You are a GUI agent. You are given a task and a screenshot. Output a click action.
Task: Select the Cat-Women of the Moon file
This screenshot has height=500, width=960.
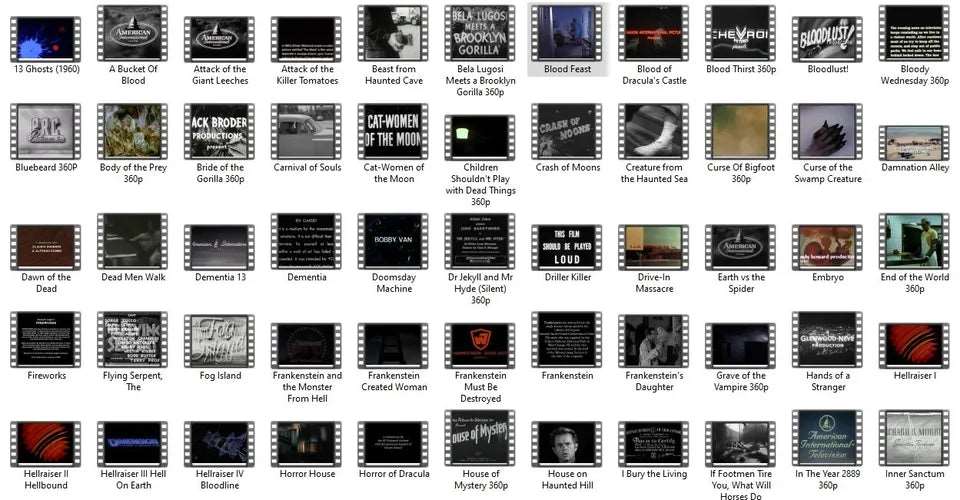tap(394, 131)
